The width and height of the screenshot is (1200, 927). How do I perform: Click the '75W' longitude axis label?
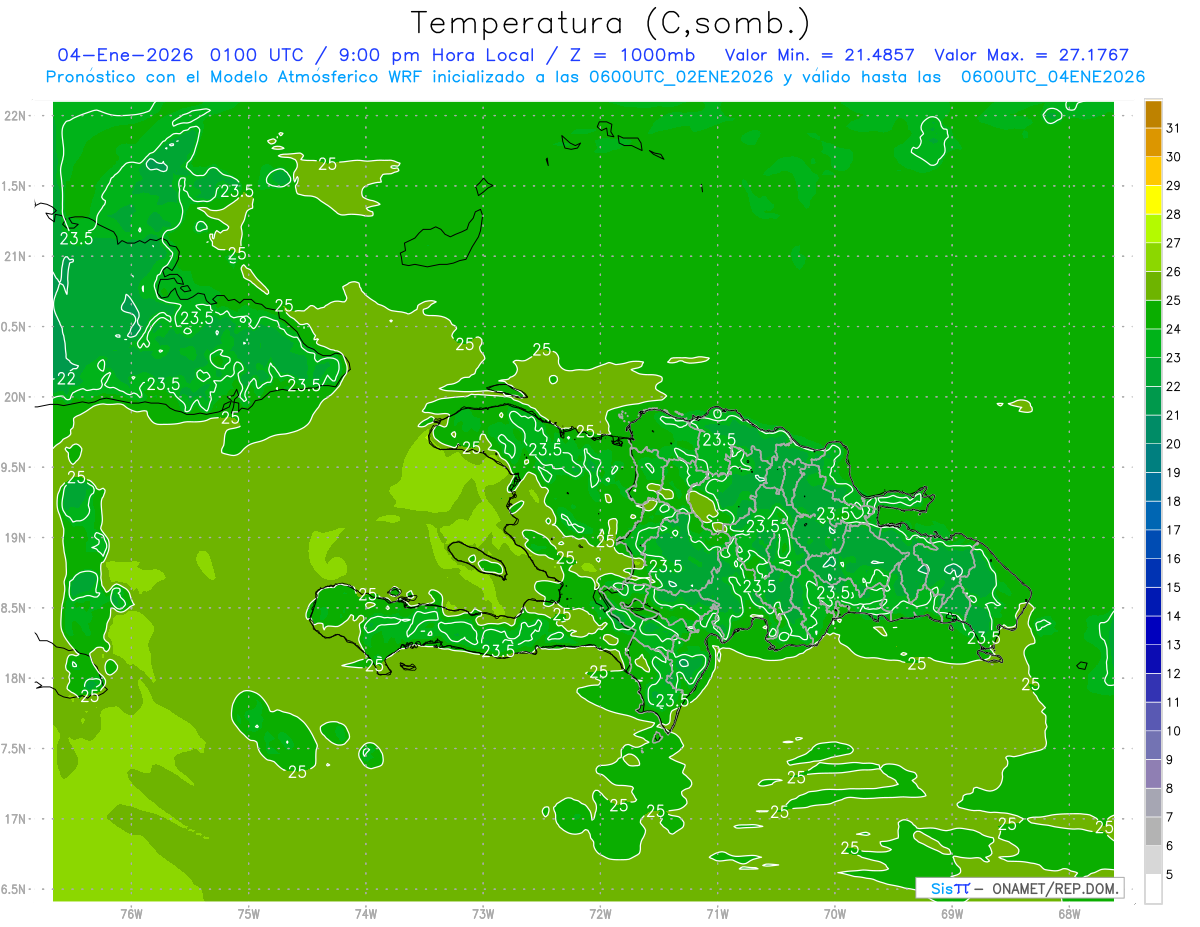click(249, 913)
